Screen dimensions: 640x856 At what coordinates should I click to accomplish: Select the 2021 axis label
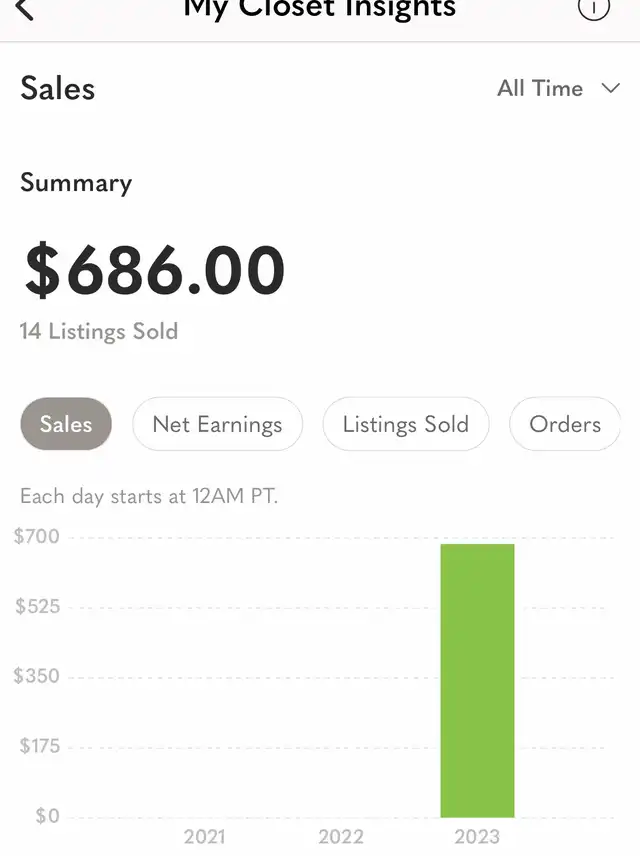204,836
